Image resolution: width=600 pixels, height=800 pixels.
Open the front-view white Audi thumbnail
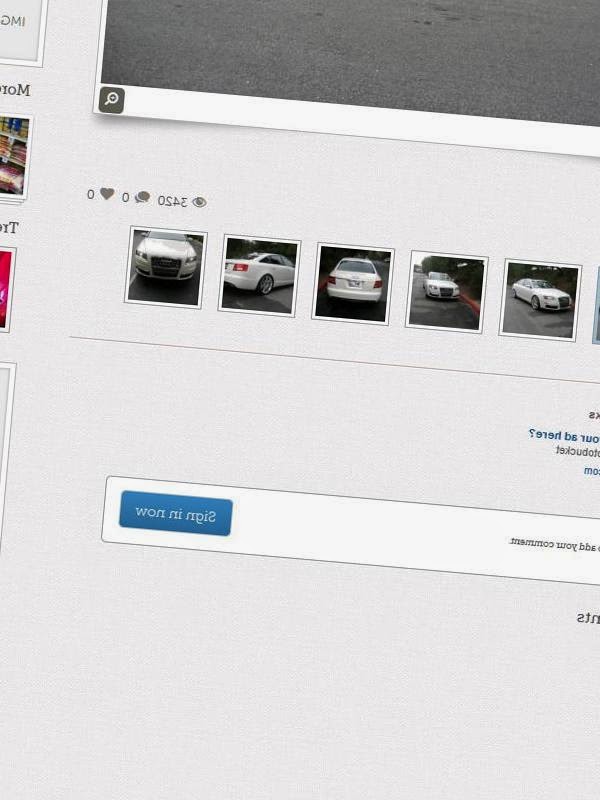point(165,267)
